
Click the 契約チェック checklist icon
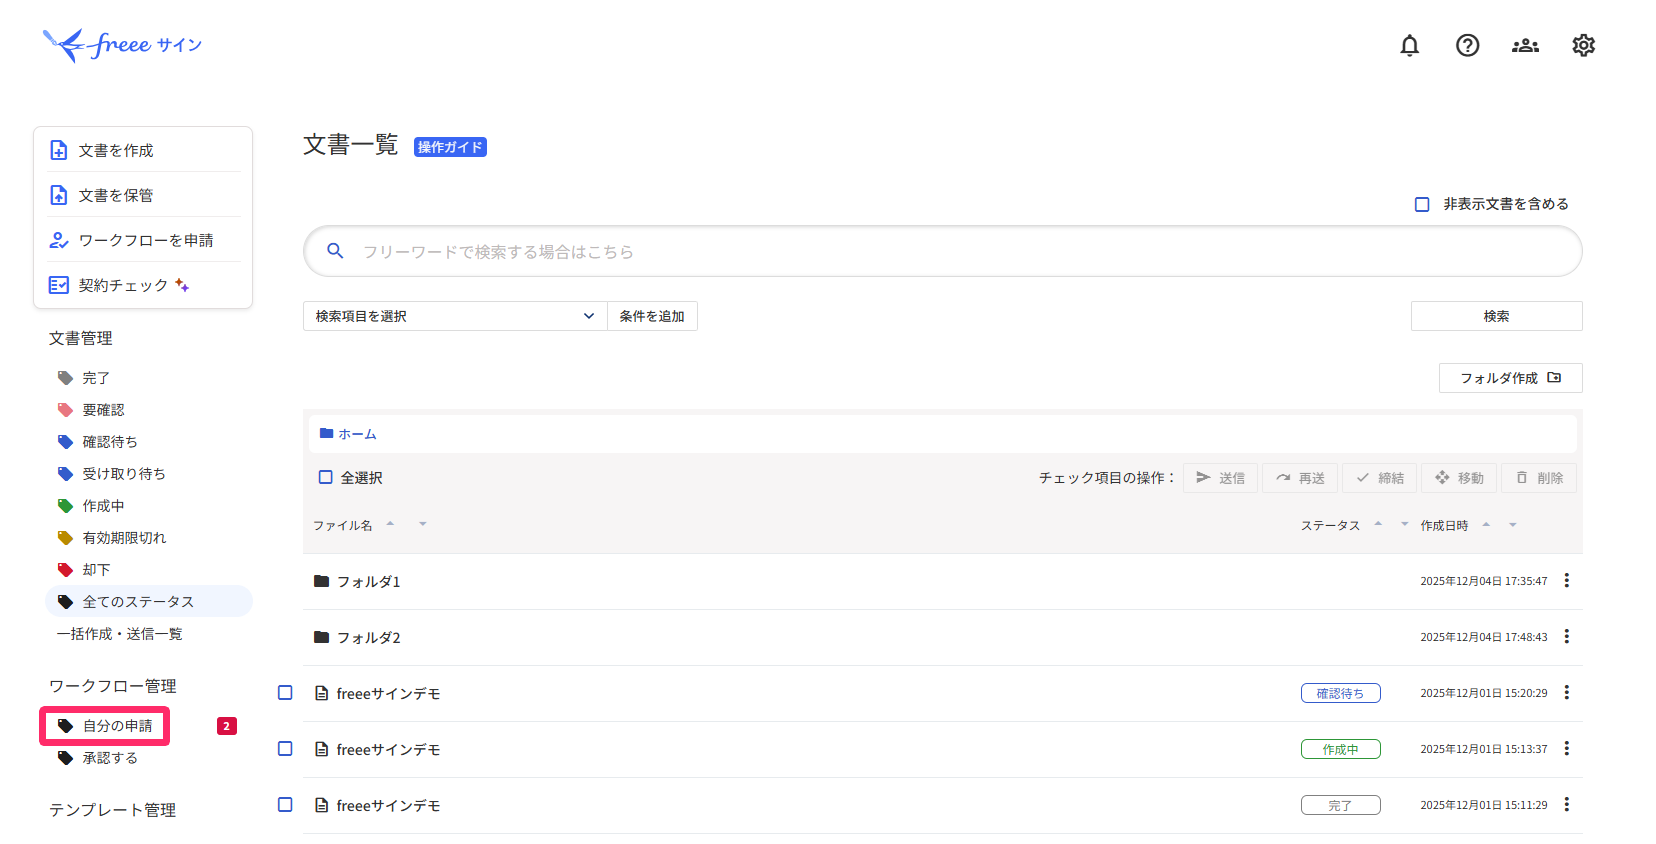[x=59, y=285]
